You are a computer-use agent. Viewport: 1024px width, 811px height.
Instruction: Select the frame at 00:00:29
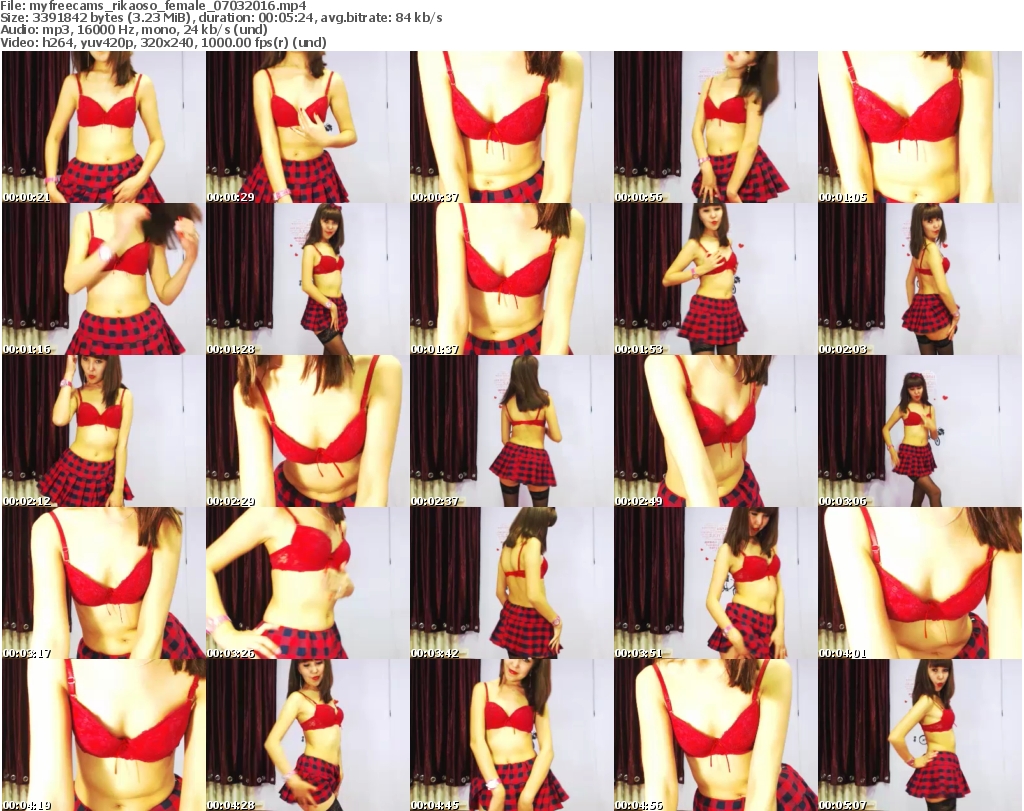(306, 127)
